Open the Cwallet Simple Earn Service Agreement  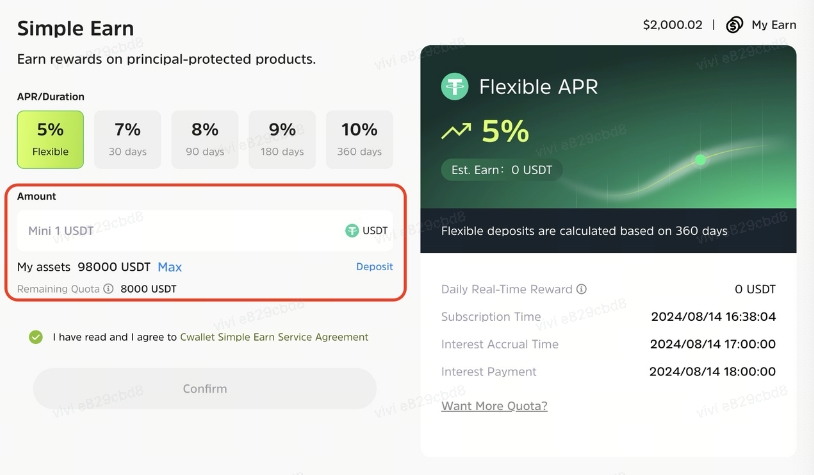(274, 338)
